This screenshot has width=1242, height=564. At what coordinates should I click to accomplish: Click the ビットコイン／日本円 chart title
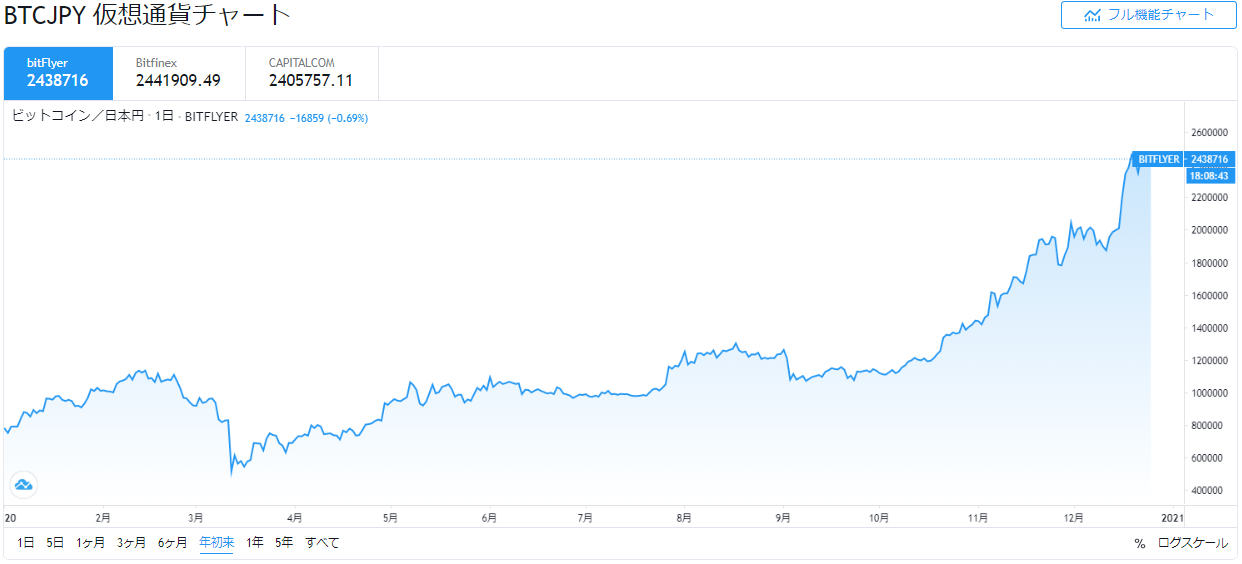click(77, 117)
